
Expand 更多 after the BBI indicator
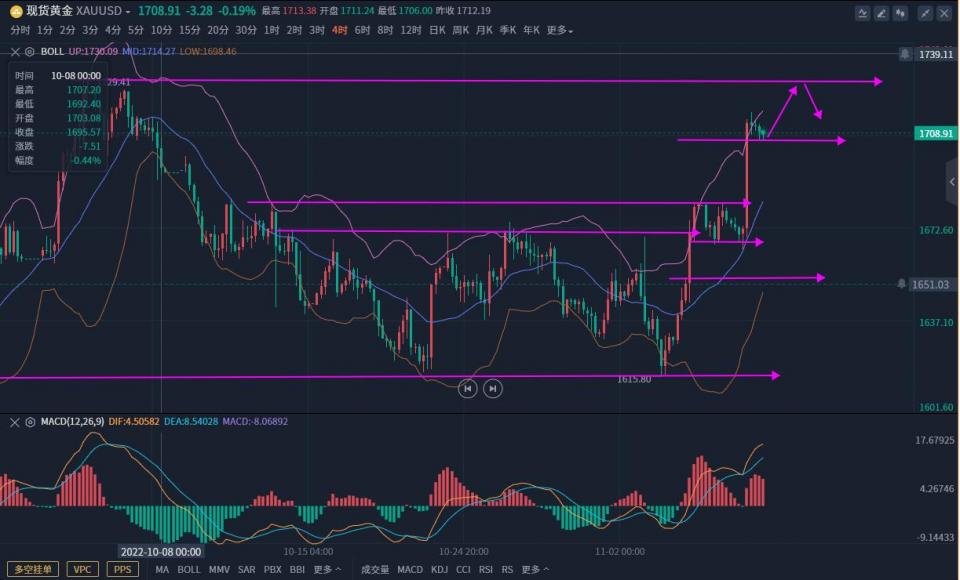pos(327,569)
